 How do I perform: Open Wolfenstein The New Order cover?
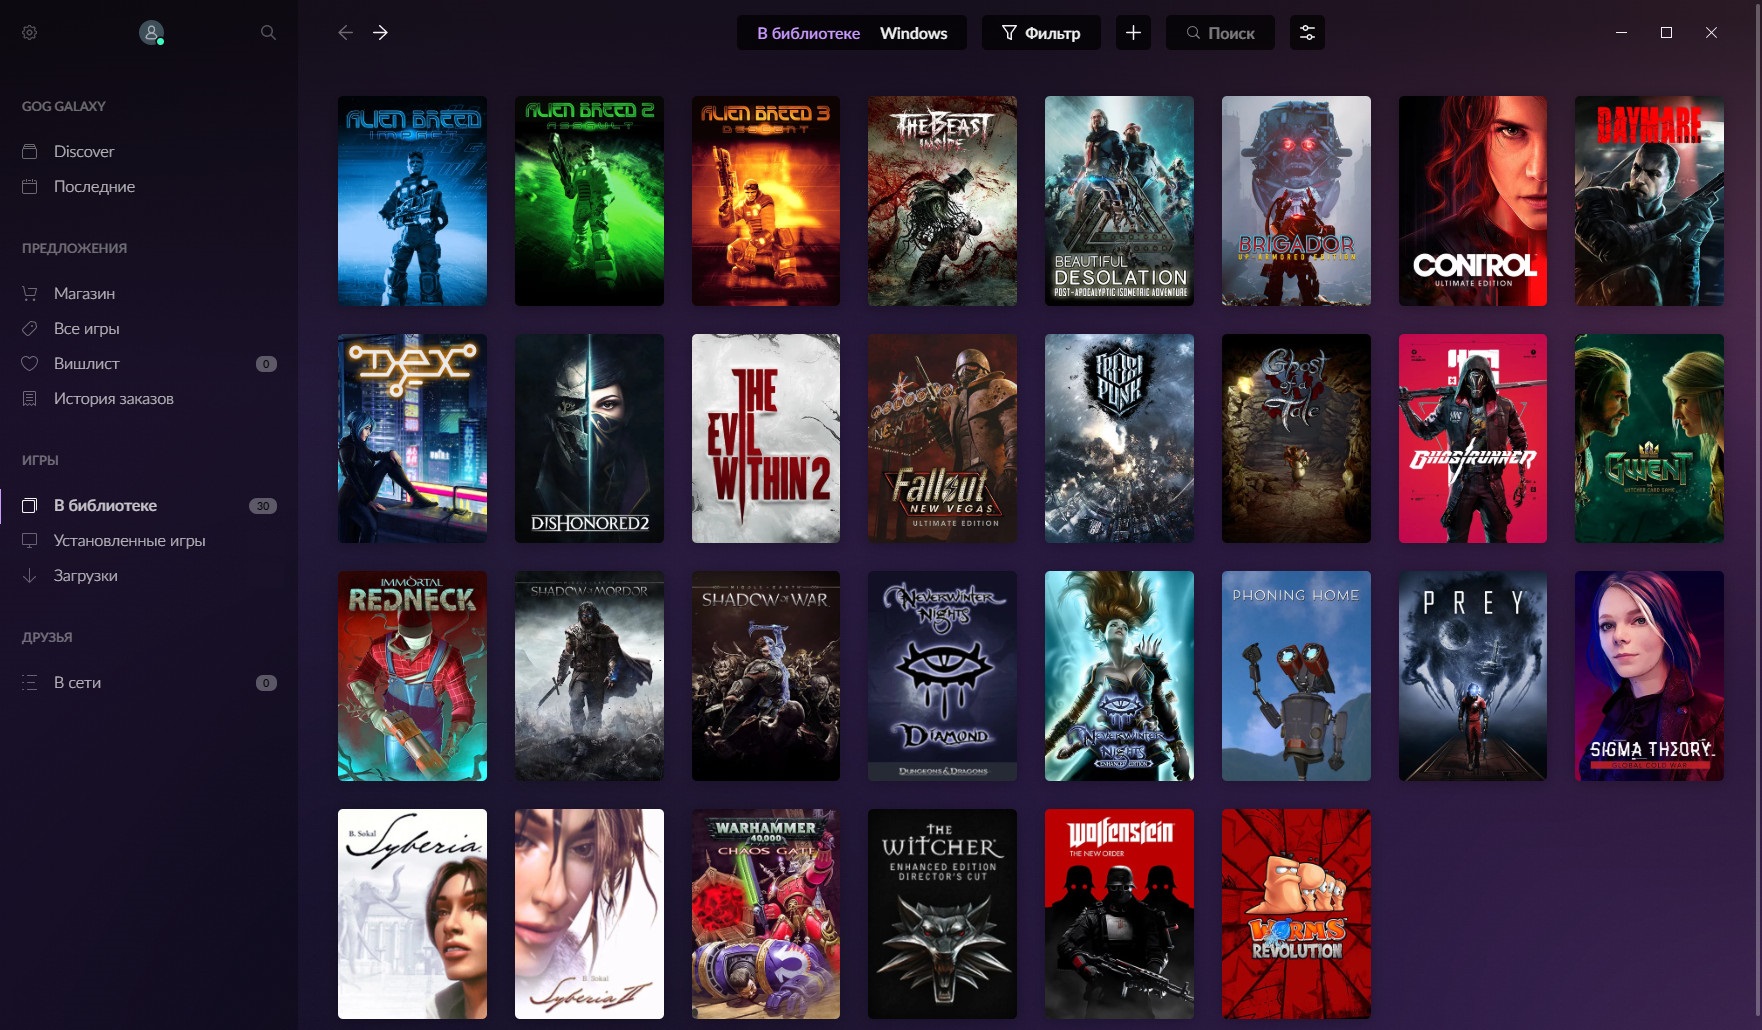tap(1119, 914)
